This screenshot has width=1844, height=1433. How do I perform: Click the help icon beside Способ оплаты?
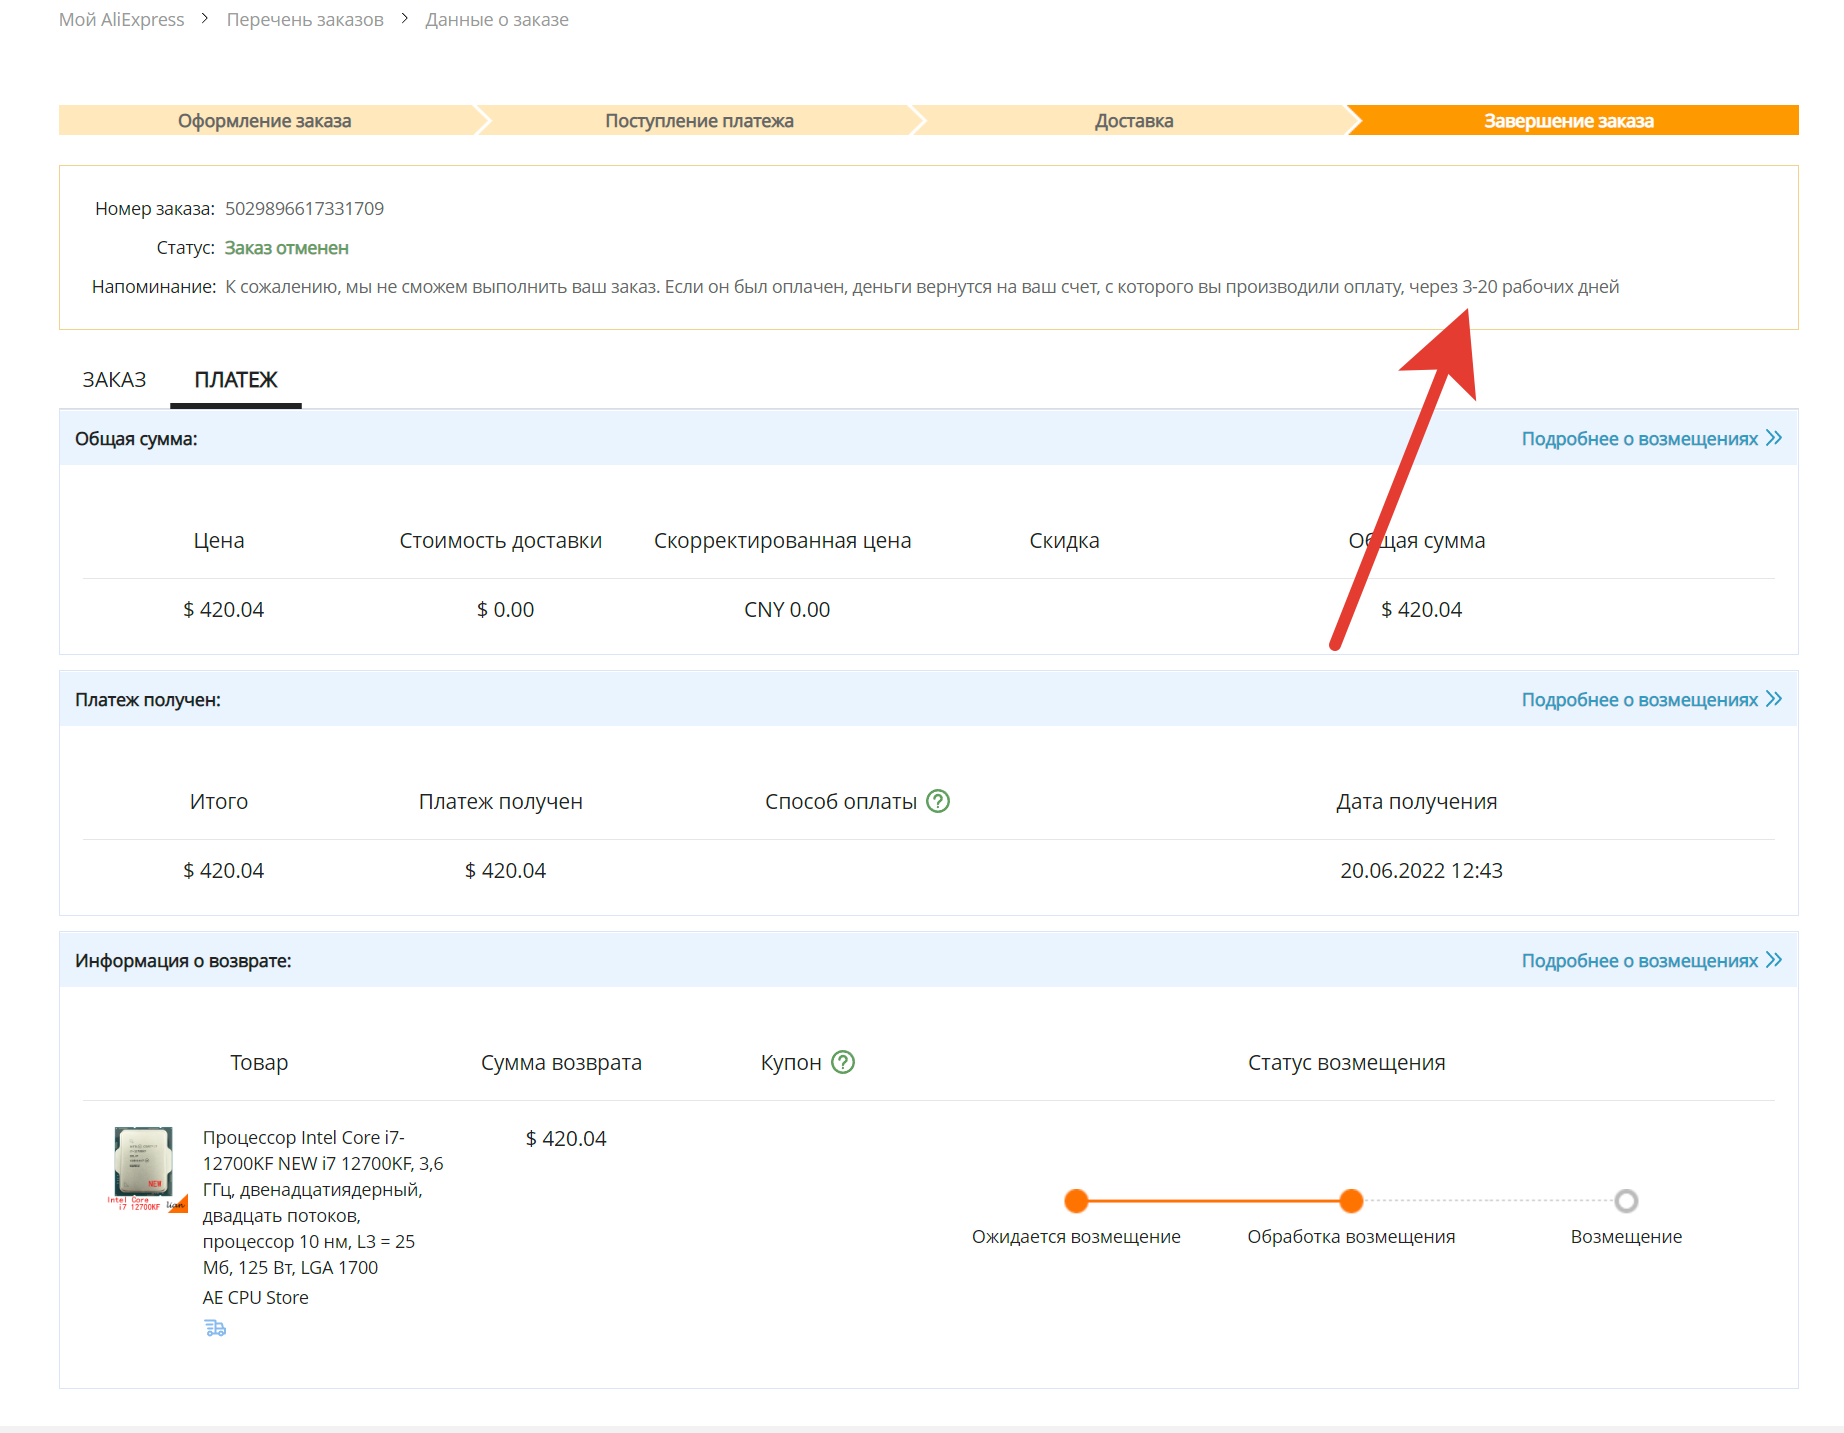tap(937, 801)
